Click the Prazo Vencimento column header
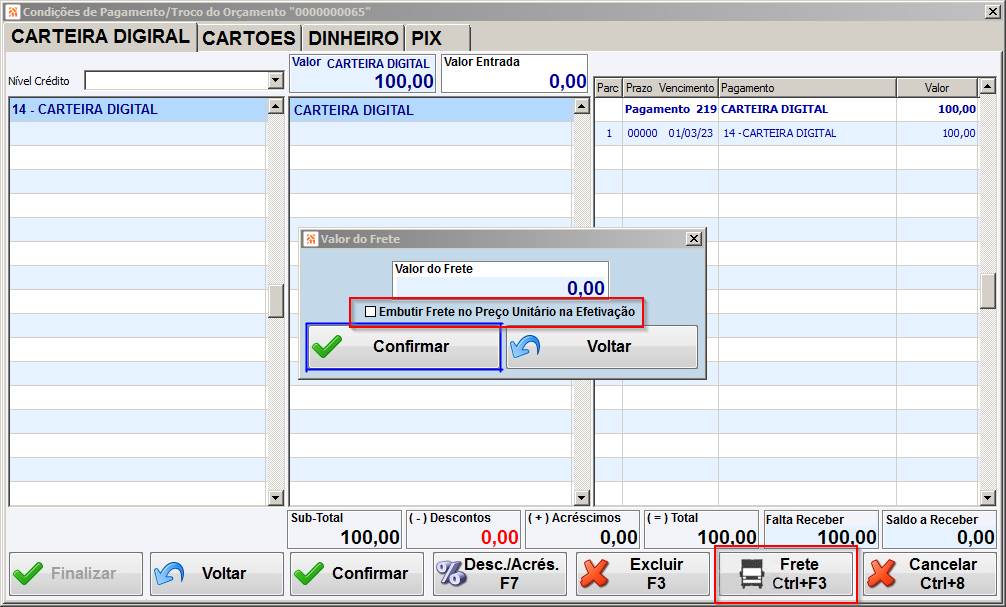This screenshot has height=607, width=1006. click(x=670, y=87)
